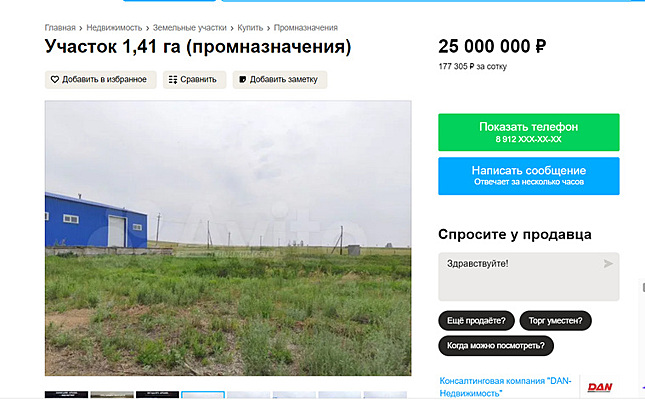
Task: Open Промназначения category breadcrumb
Action: (306, 28)
